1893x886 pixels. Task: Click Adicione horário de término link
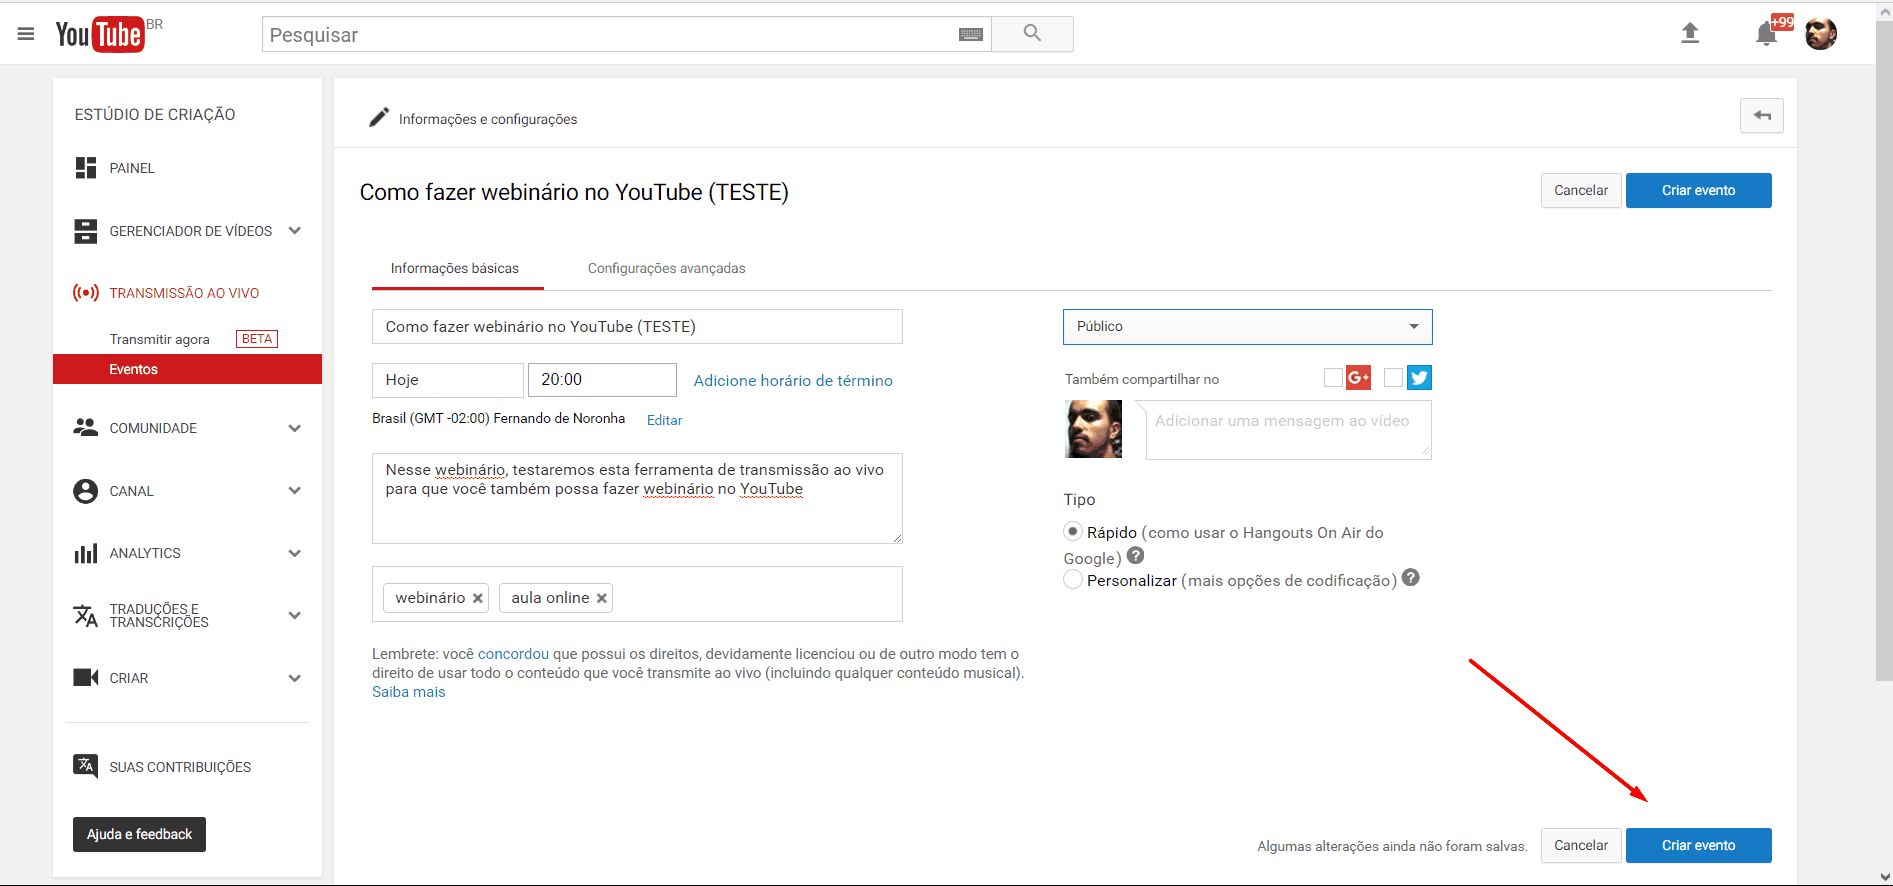793,380
